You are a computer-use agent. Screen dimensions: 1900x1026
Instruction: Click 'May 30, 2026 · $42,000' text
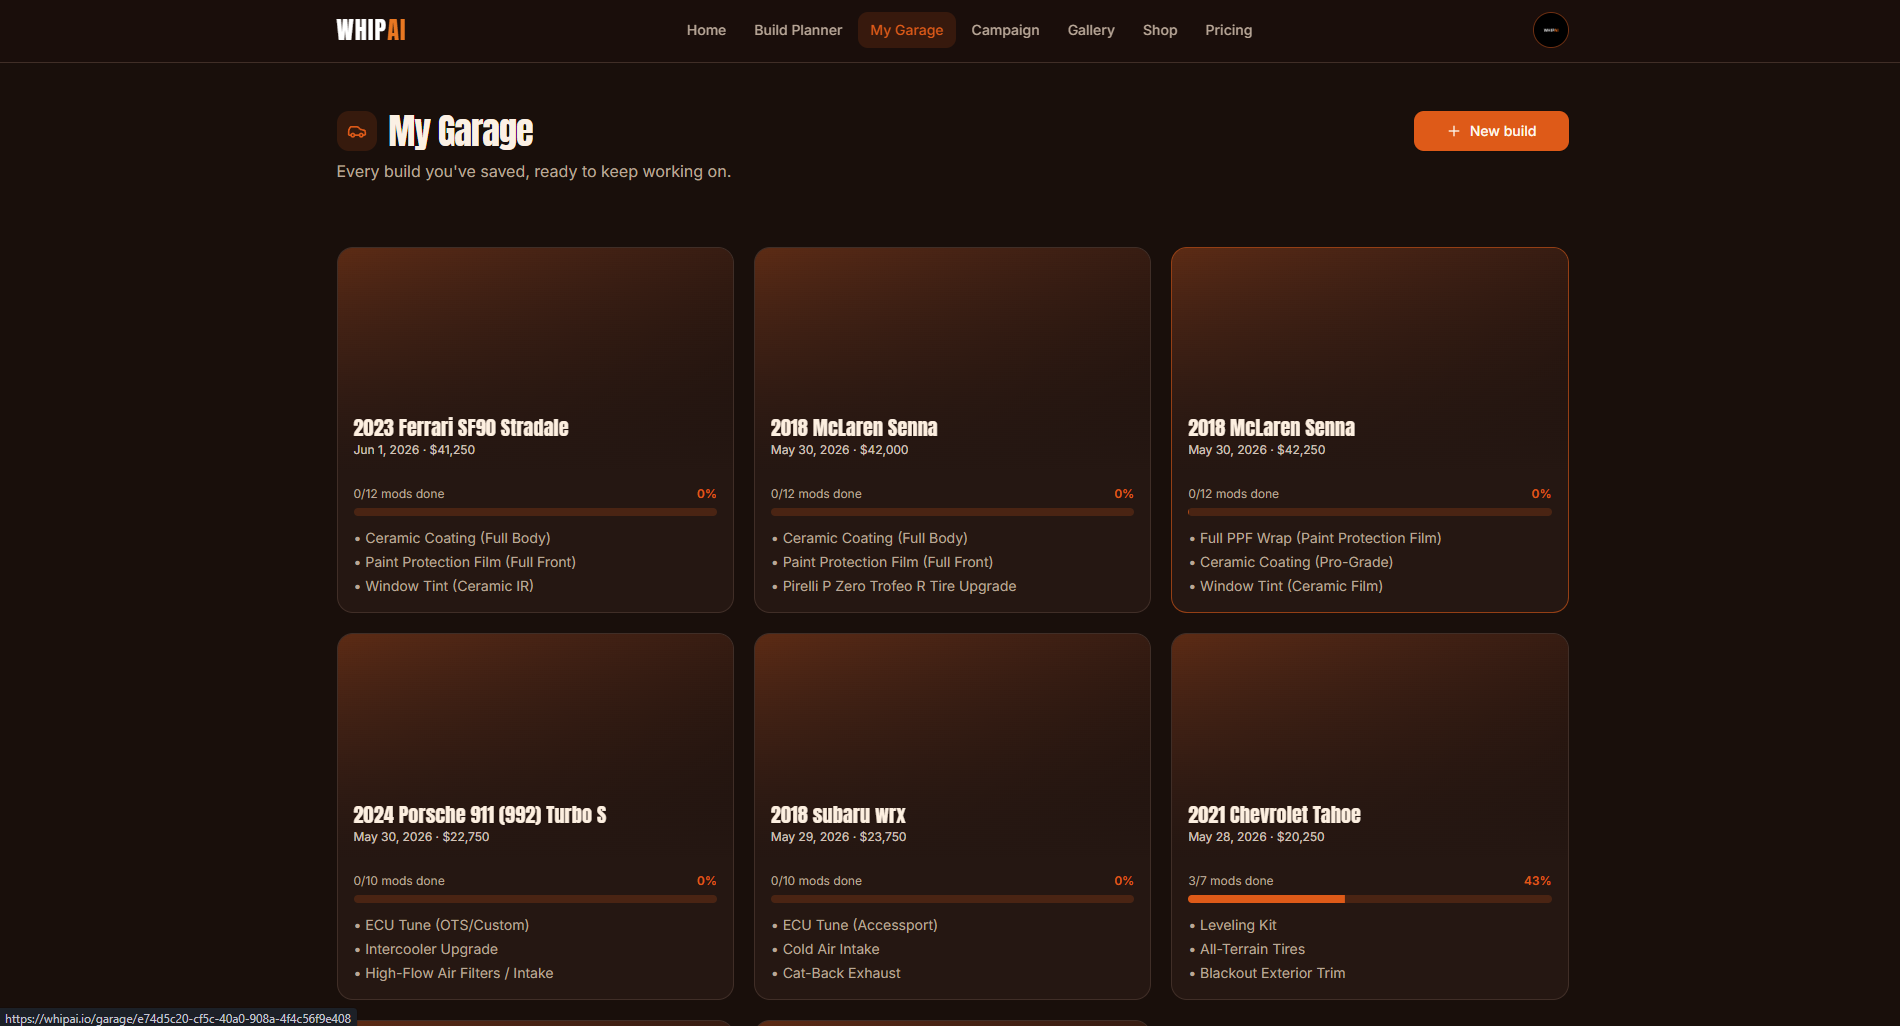pos(840,450)
